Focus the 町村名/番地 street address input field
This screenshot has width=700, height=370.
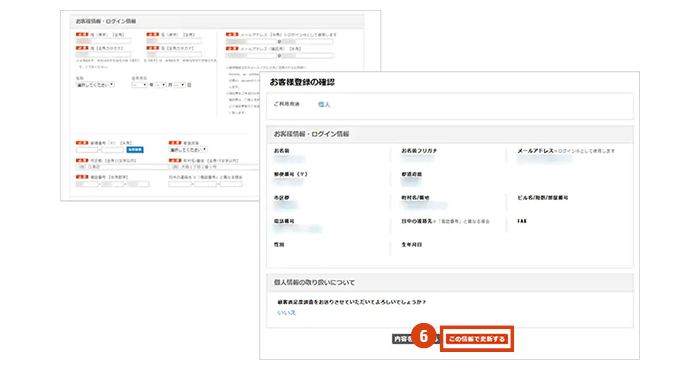click(213, 167)
